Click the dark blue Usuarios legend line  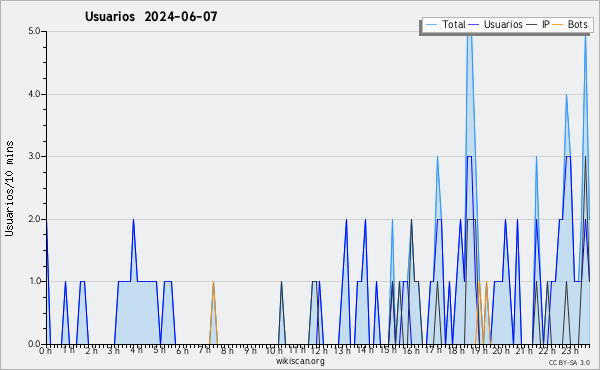[474, 24]
